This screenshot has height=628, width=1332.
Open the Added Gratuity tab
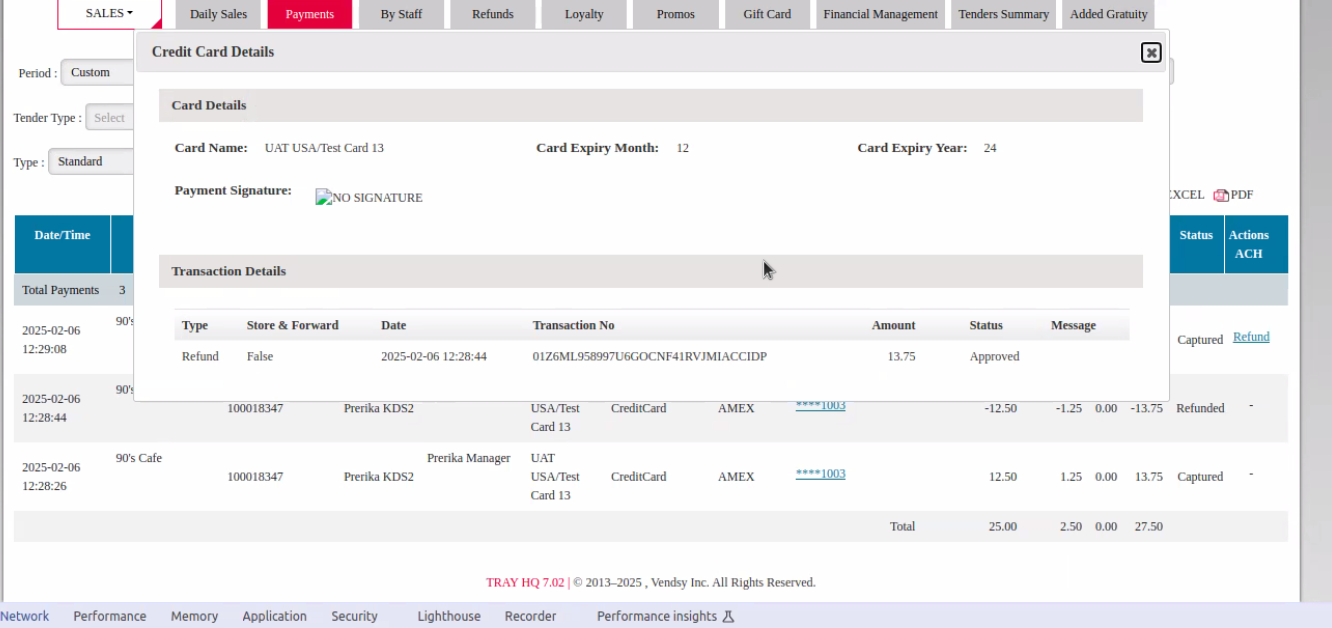point(1108,14)
